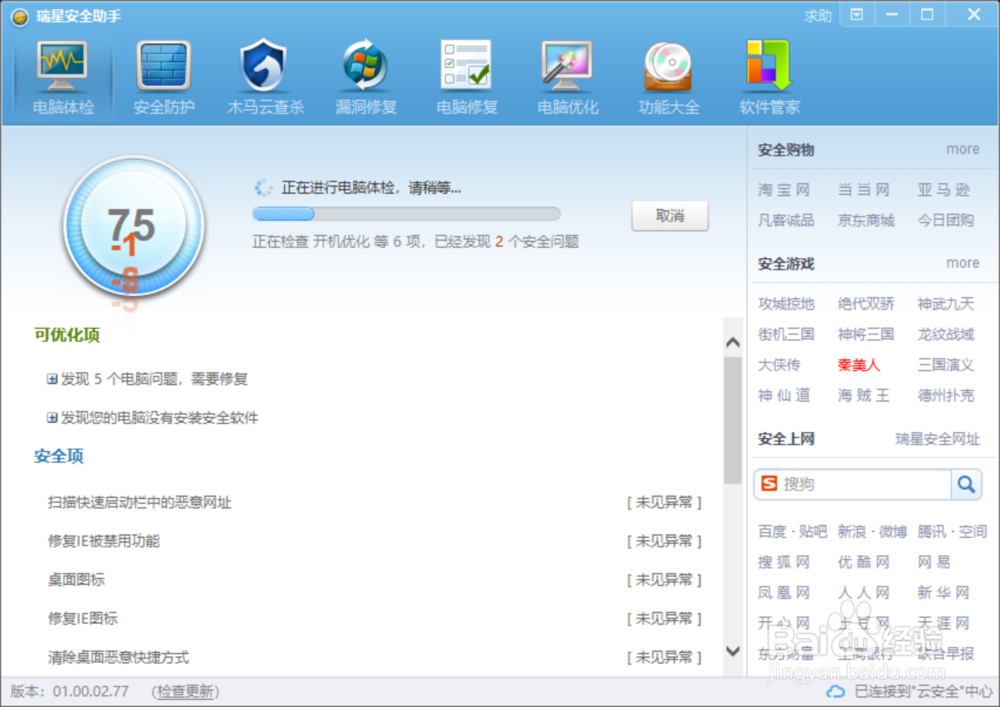Screen dimensions: 1000x707
Task: Open 淘宝网 shopping link
Action: point(784,189)
